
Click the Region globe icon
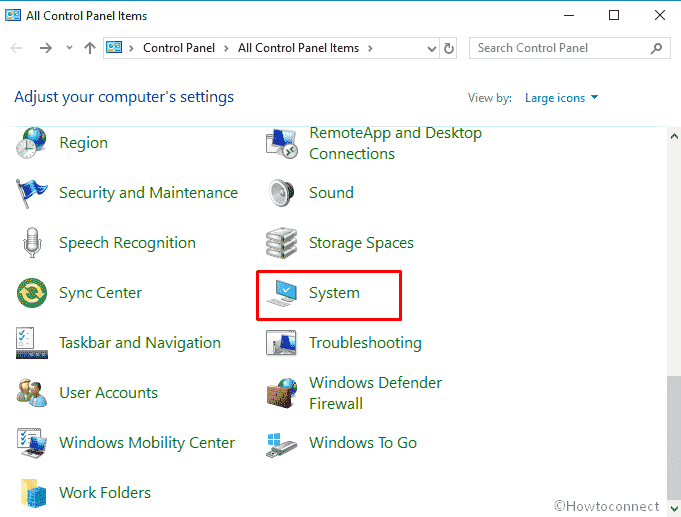(32, 143)
